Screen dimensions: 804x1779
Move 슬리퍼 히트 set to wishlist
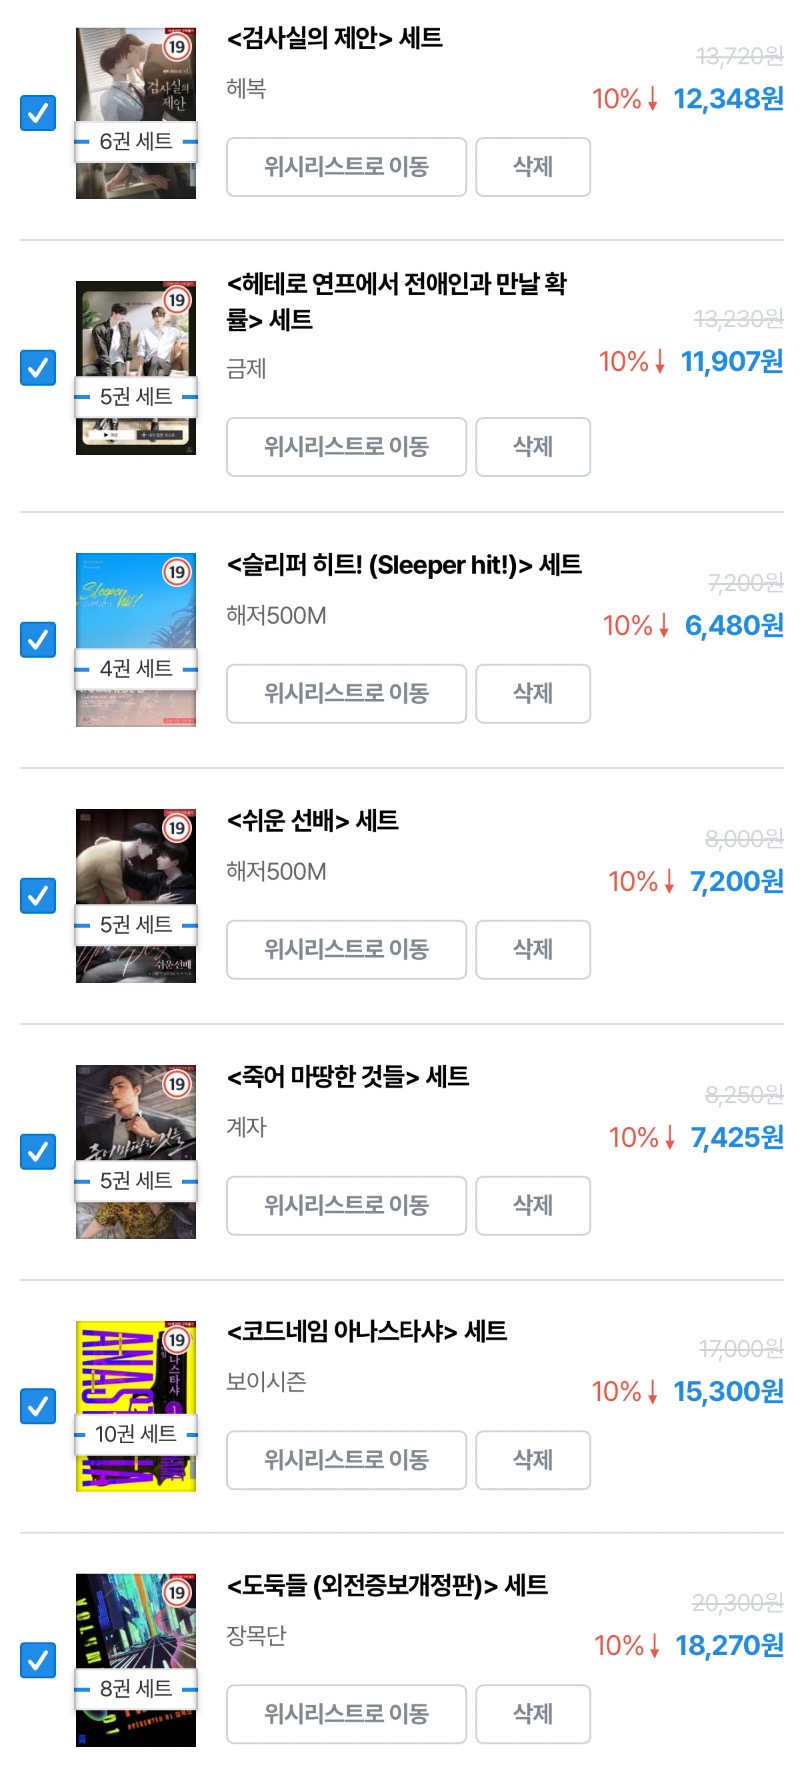coord(346,693)
